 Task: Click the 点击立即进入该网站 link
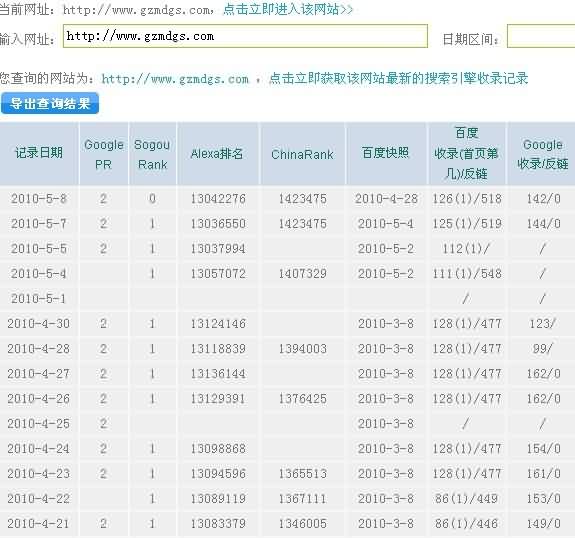tap(288, 9)
